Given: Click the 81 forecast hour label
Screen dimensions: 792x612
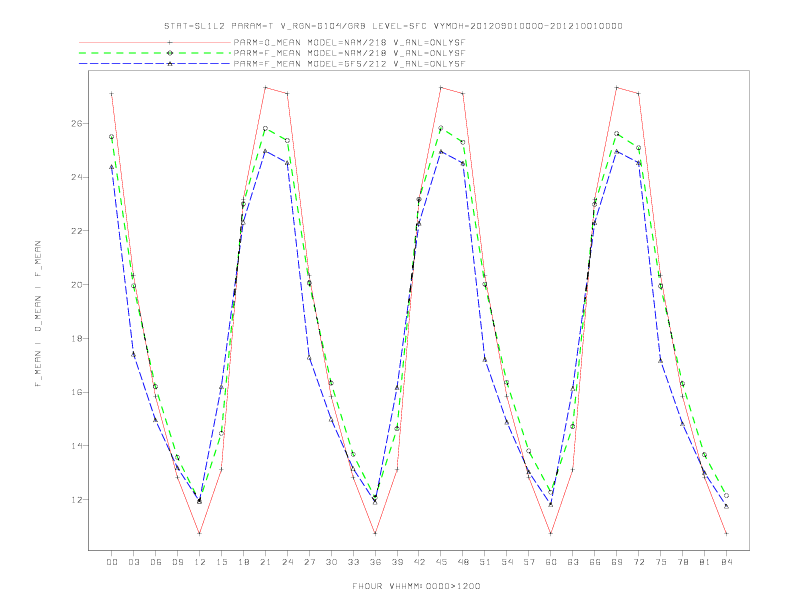Looking at the screenshot, I should pyautogui.click(x=705, y=562).
